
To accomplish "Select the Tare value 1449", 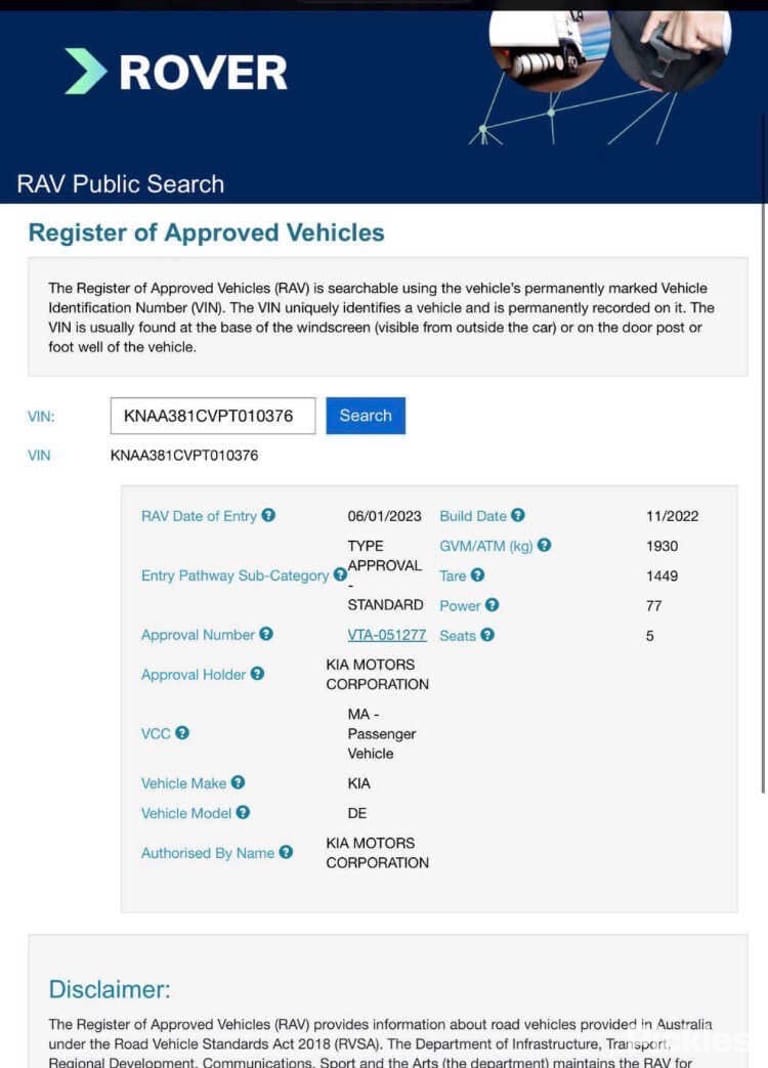I will pos(662,576).
